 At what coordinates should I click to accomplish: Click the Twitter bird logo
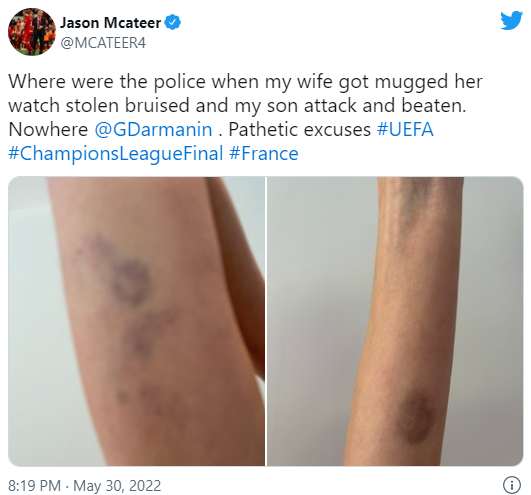pyautogui.click(x=511, y=21)
